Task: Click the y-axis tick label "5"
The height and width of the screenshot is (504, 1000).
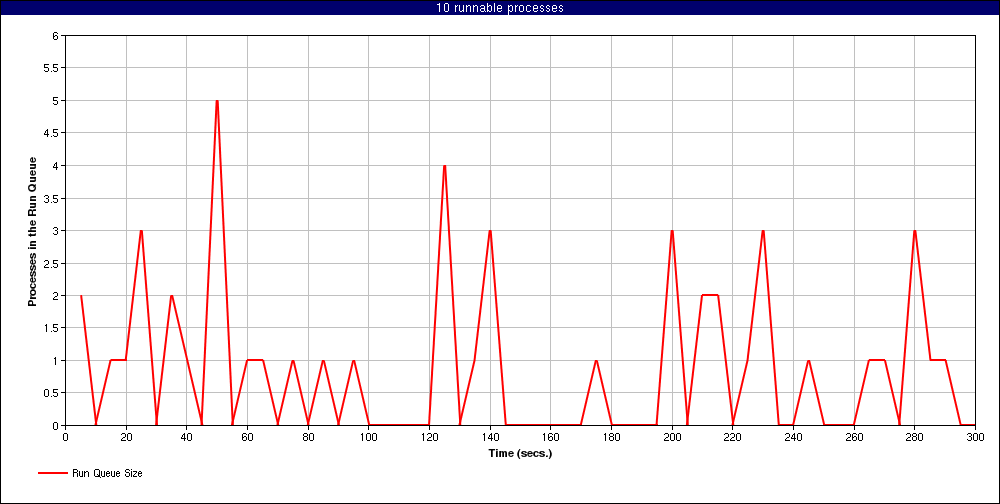Action: [x=56, y=101]
